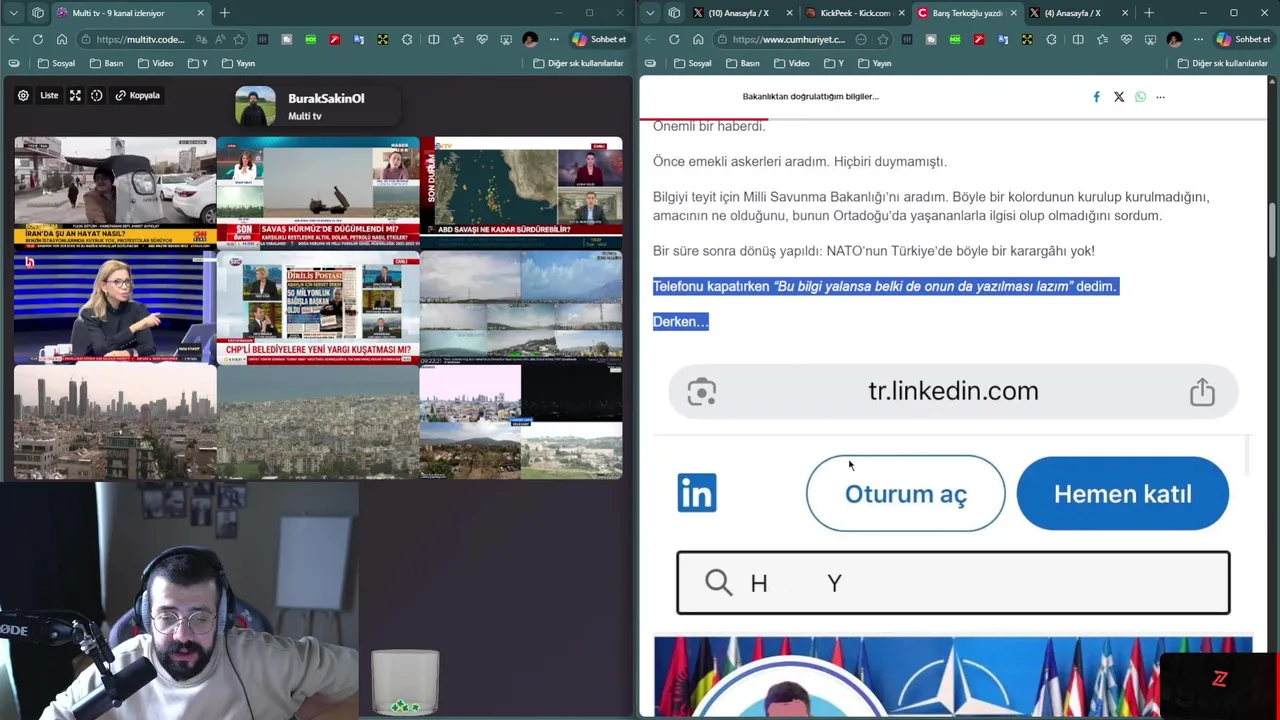Toggle fullscreen grid icon in Multi tv
This screenshot has width=1280, height=720.
tap(75, 95)
